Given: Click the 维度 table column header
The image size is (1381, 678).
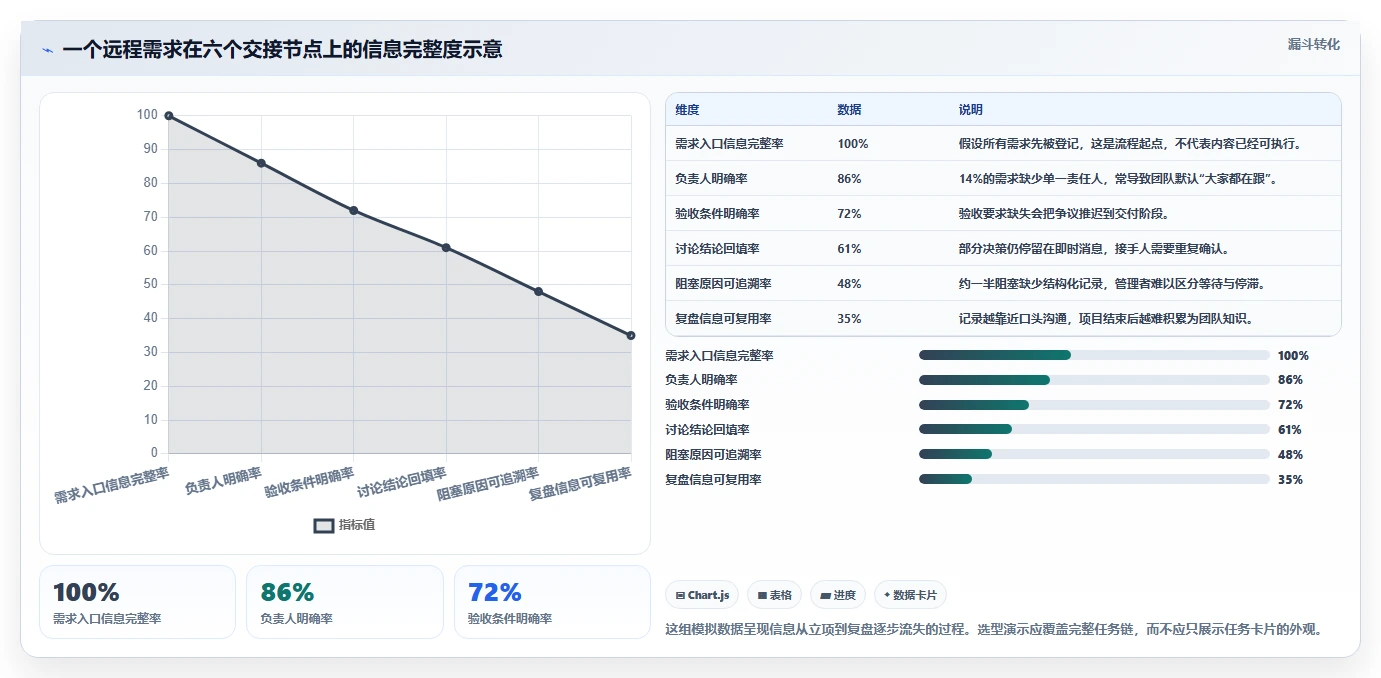Looking at the screenshot, I should 688,110.
